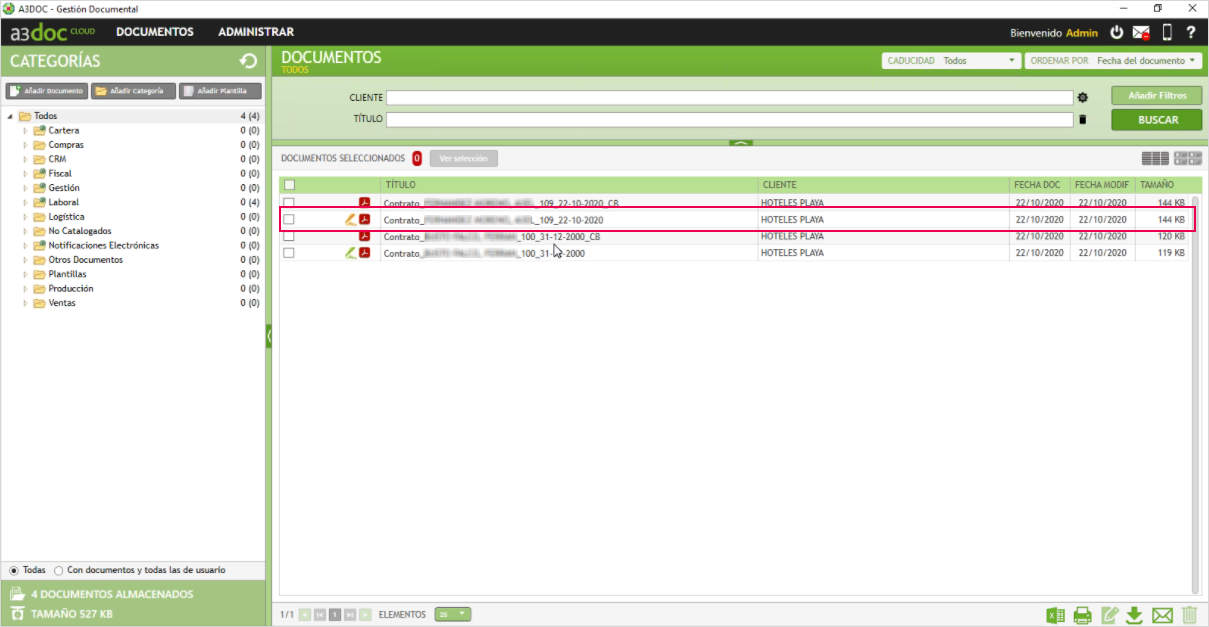The image size is (1209, 627).
Task: Click into the Título input field
Action: [x=730, y=120]
